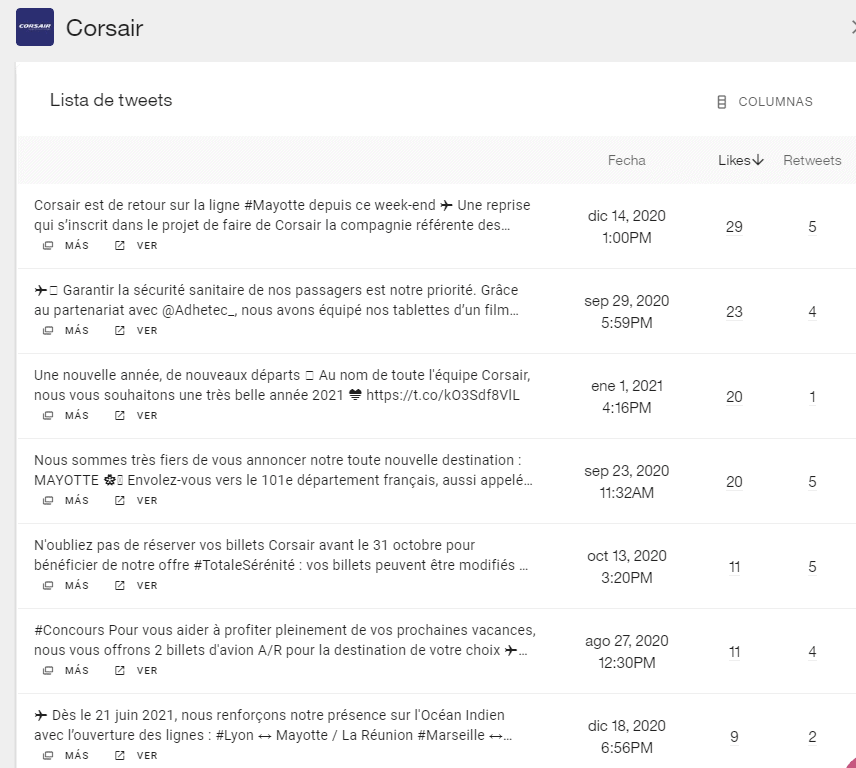Click the date 'ene 1, 2021 4:16PM'

click(627, 397)
